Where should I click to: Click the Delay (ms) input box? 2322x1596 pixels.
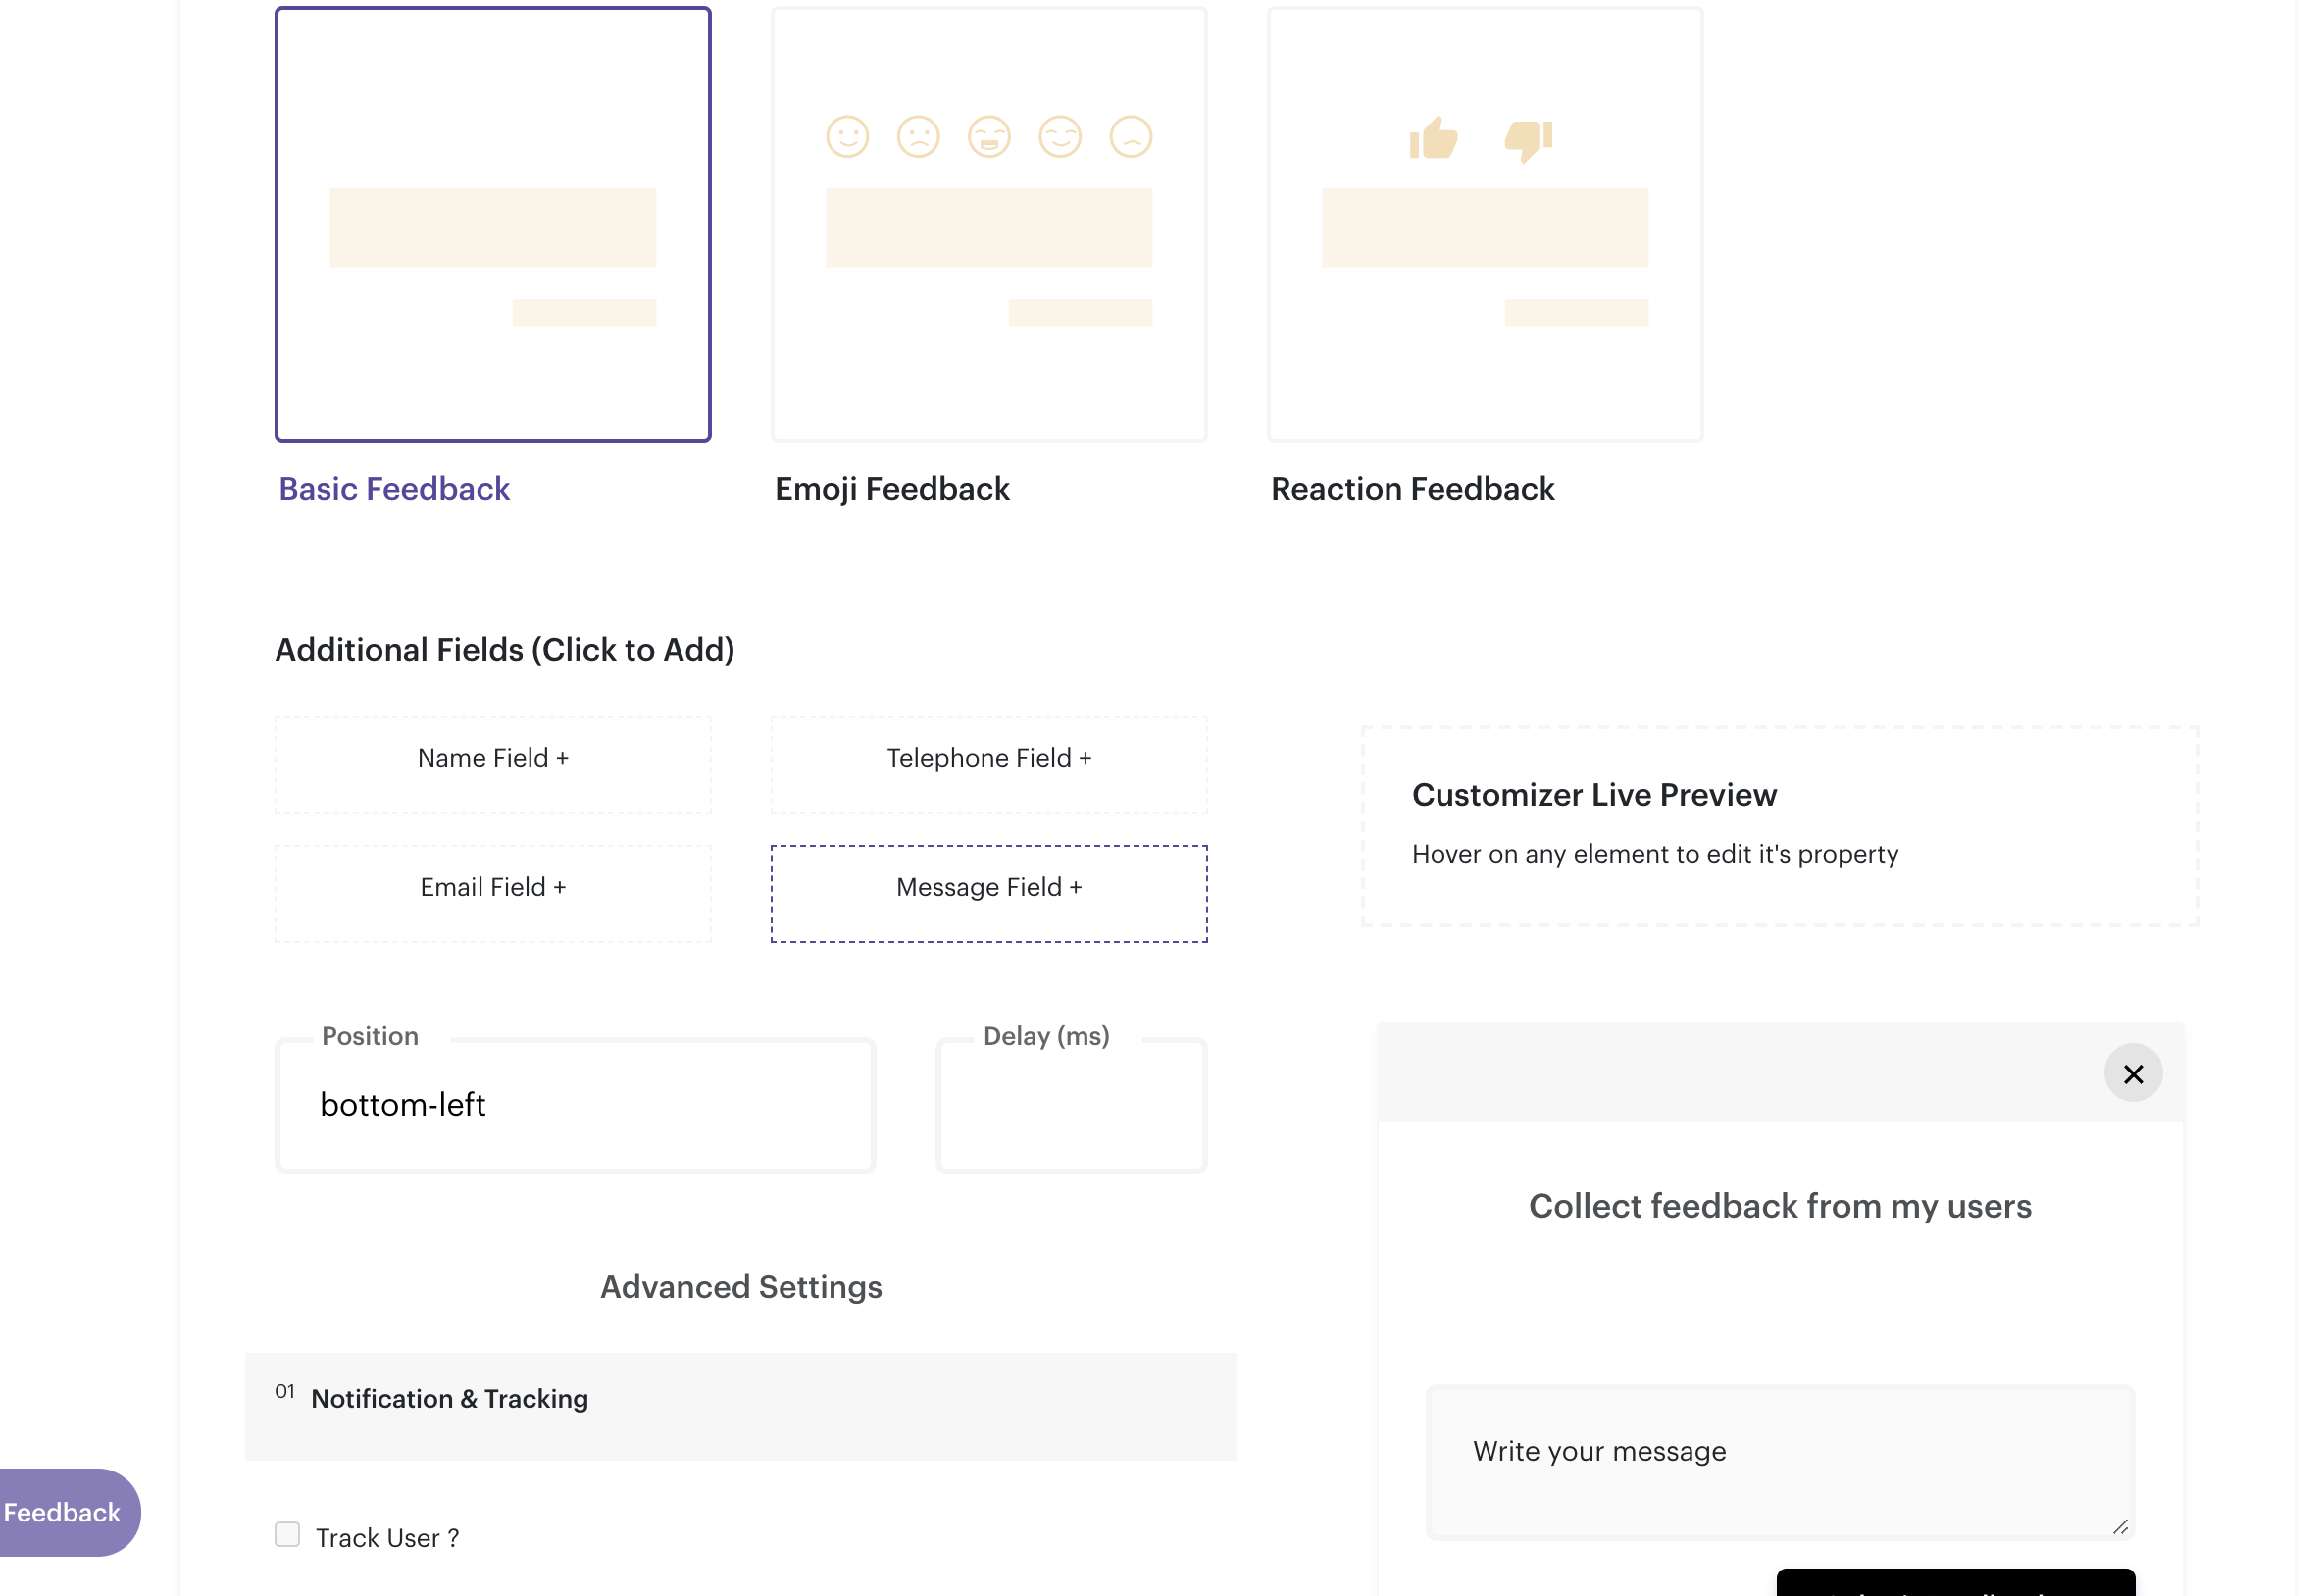1071,1105
